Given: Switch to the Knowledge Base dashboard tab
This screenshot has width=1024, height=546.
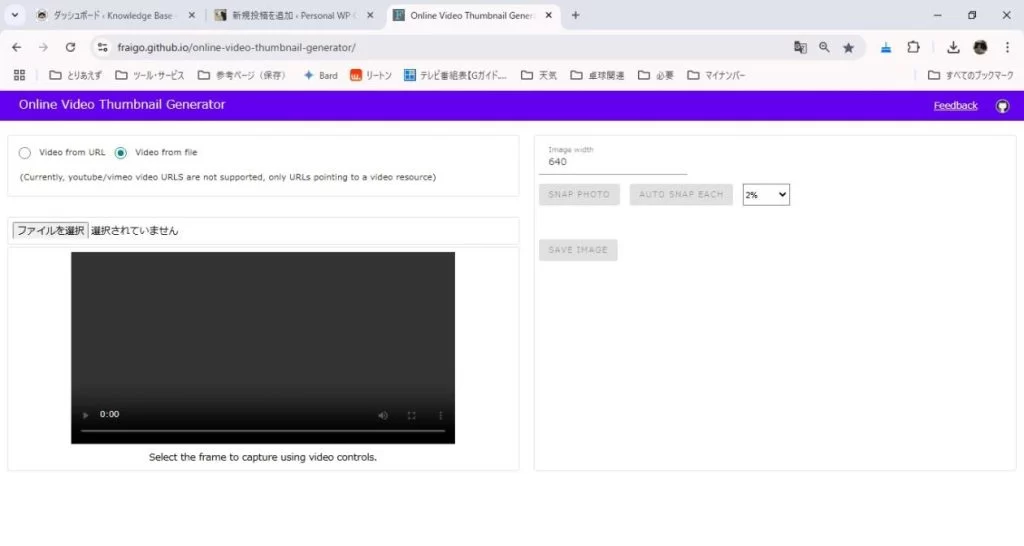Looking at the screenshot, I should [115, 15].
